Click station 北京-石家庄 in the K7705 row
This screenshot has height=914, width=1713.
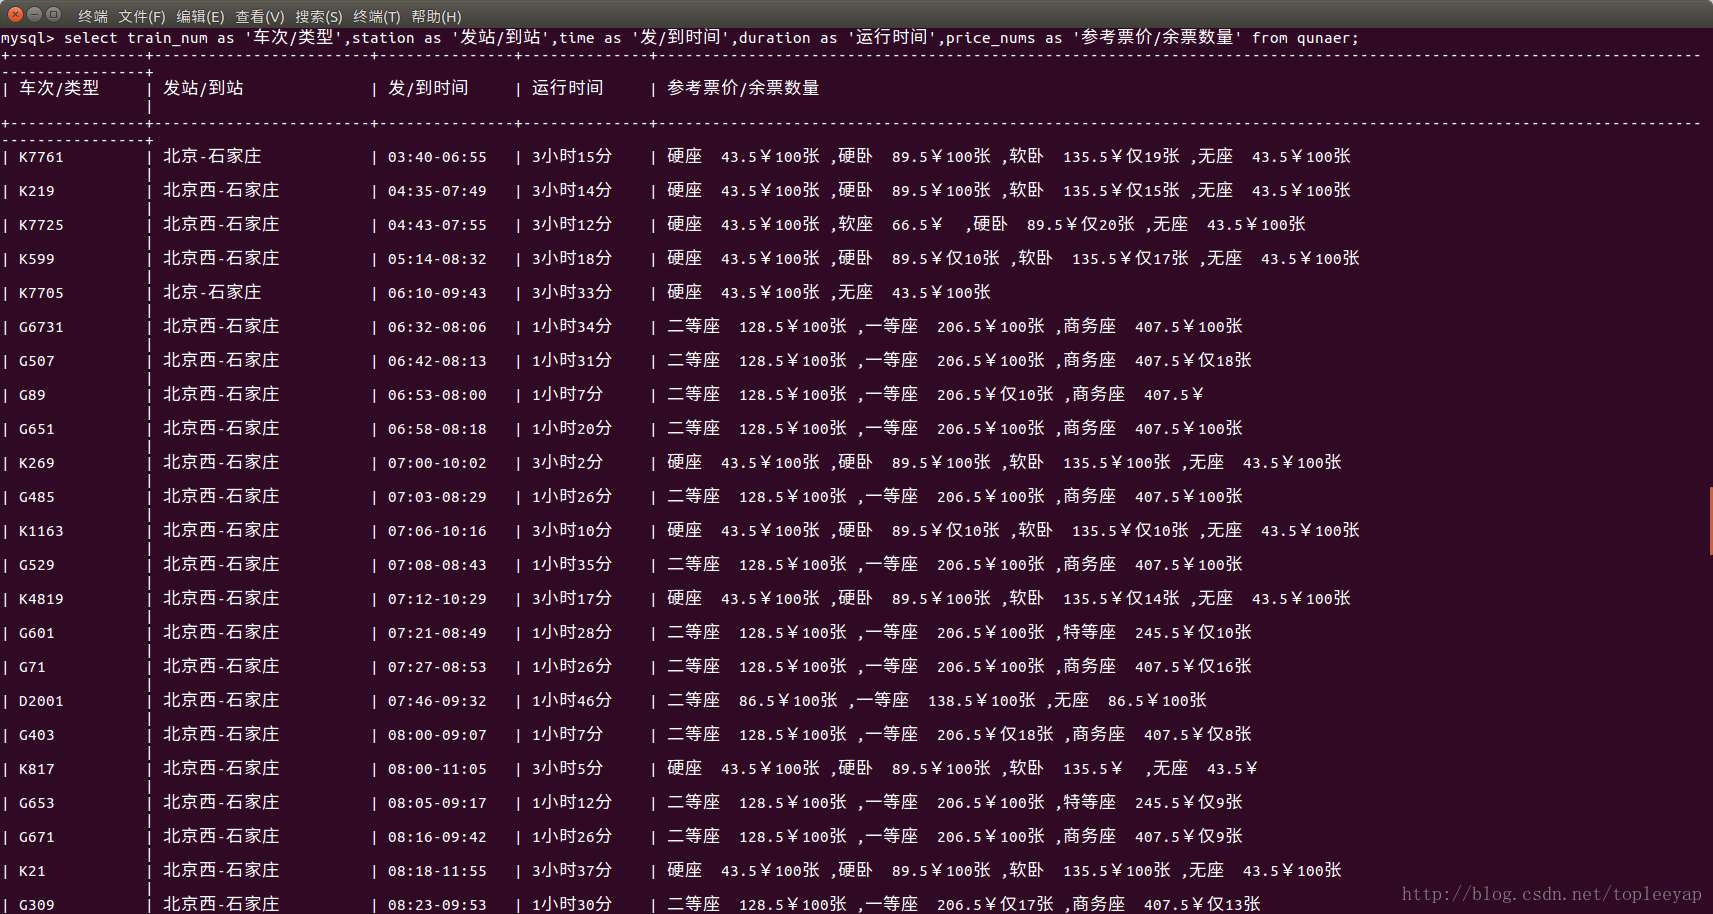click(212, 293)
